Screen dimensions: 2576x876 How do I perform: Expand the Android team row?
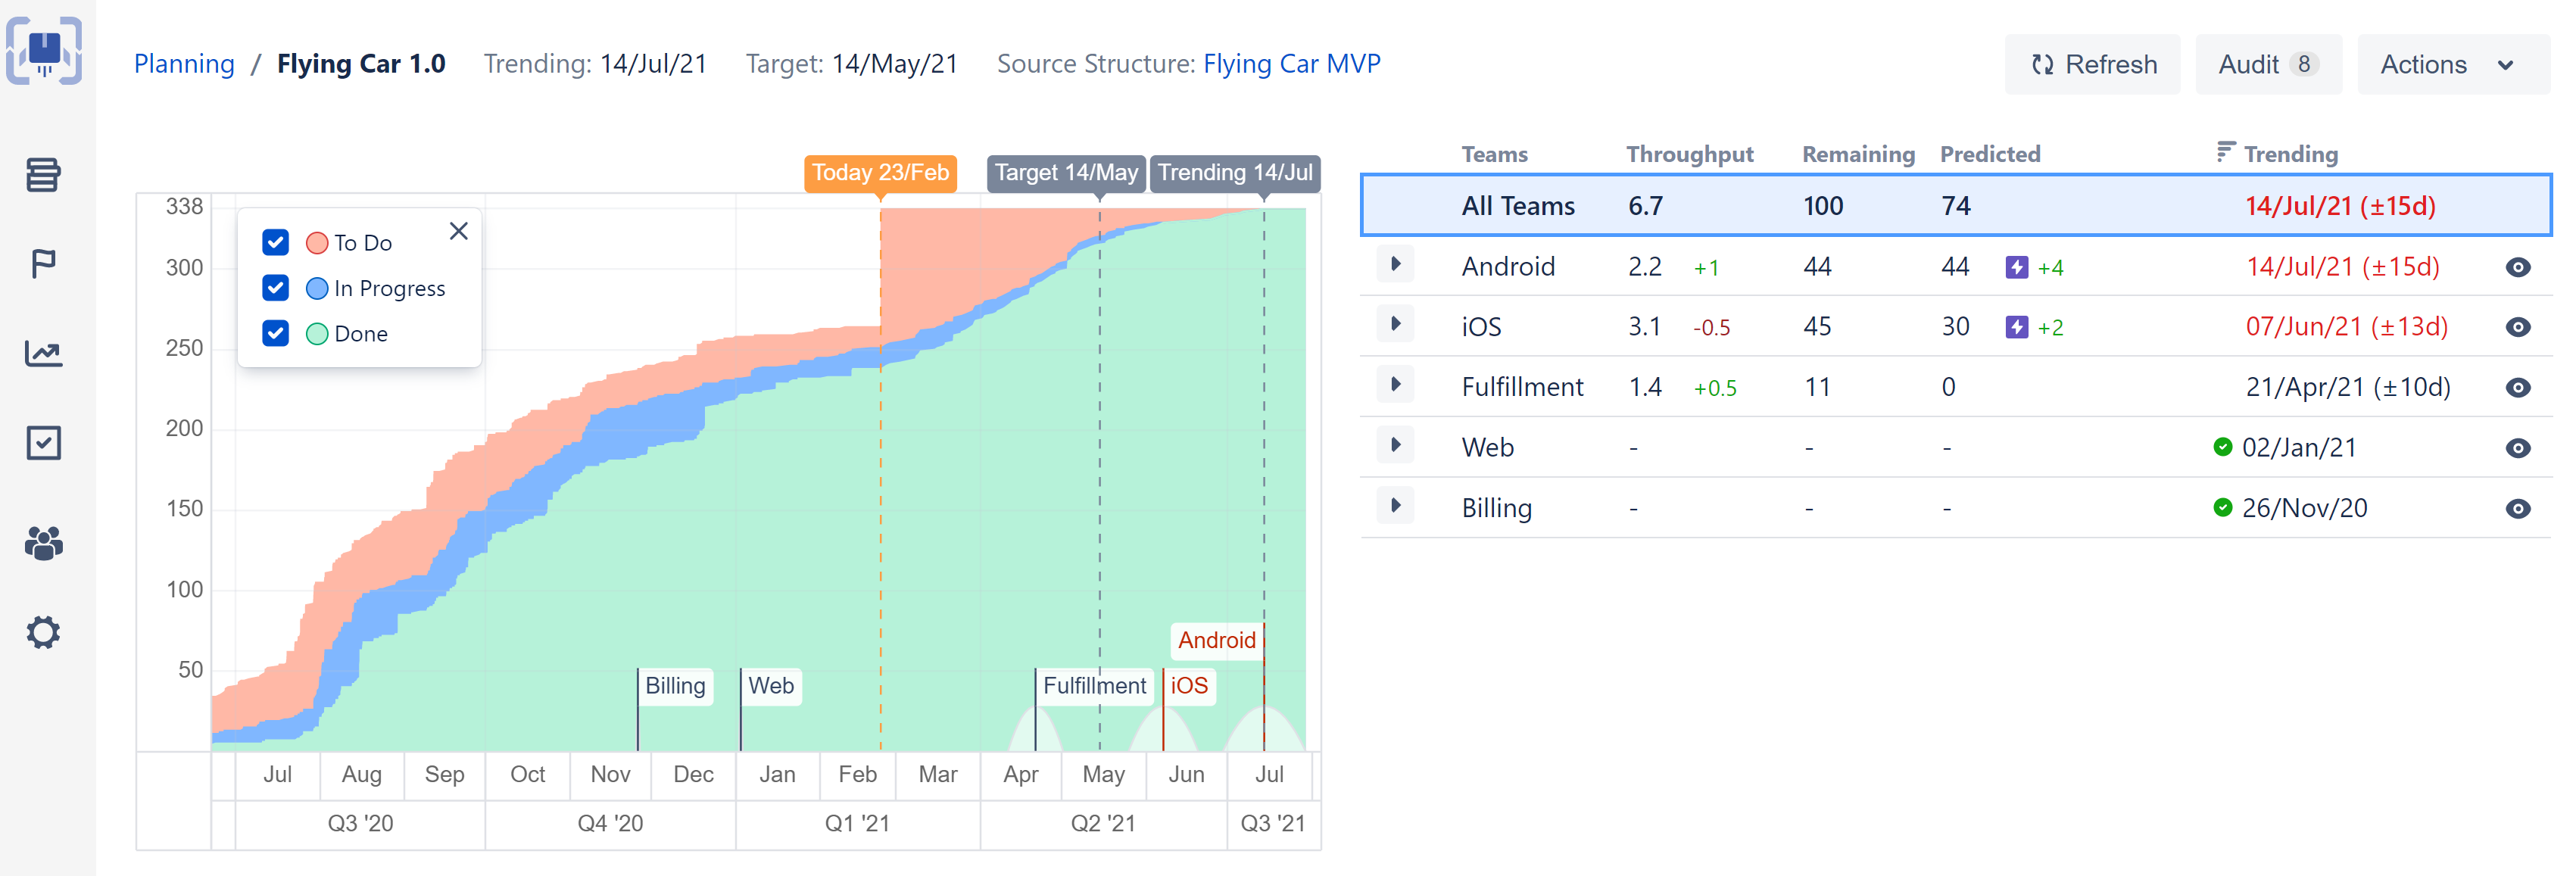(1395, 265)
